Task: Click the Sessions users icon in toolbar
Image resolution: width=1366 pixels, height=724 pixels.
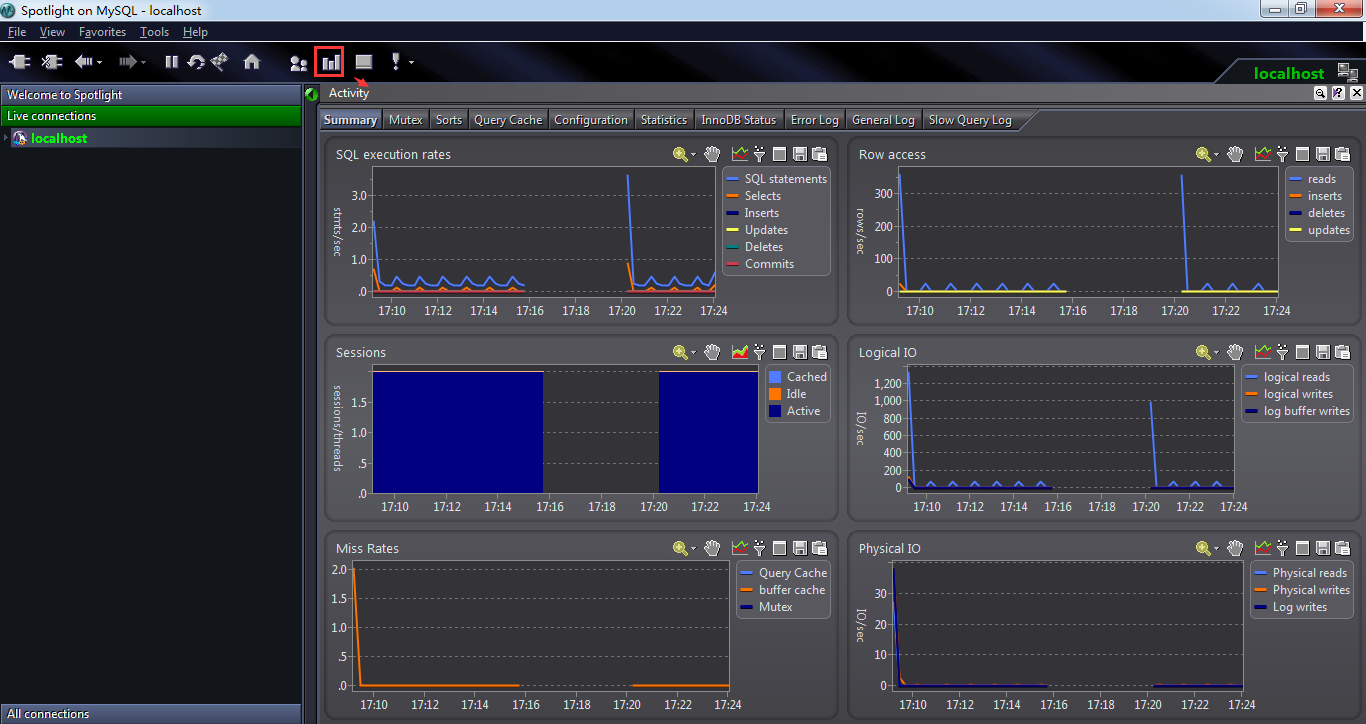Action: (x=298, y=63)
